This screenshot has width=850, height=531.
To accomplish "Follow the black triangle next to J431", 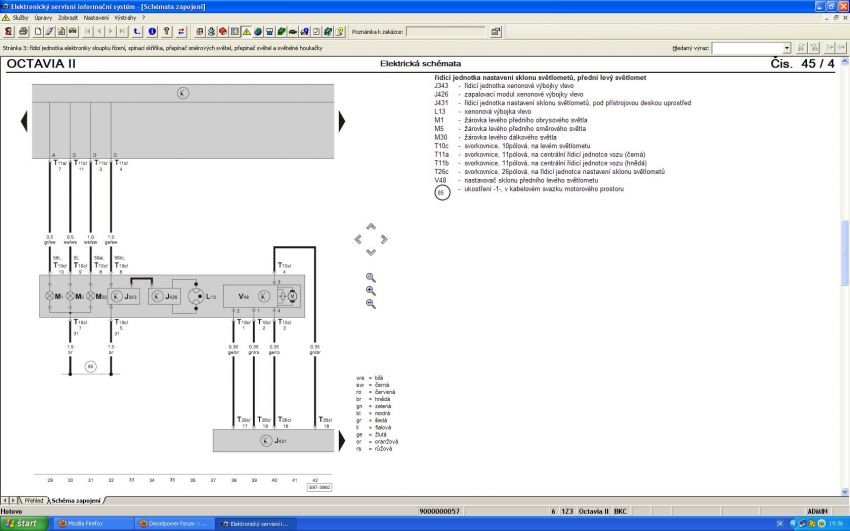I will pos(342,441).
